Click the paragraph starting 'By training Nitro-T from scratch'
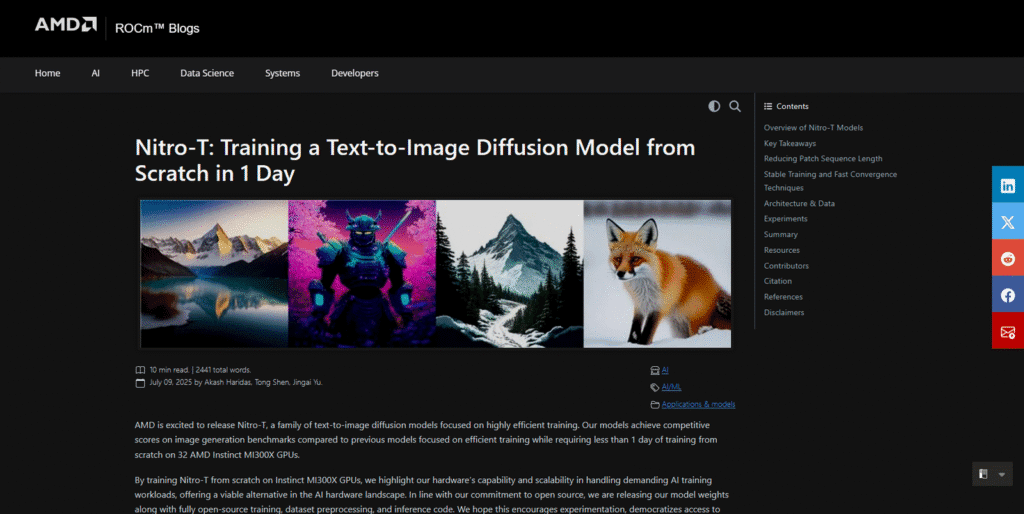Screen dimensions: 1024x514 click(432, 494)
